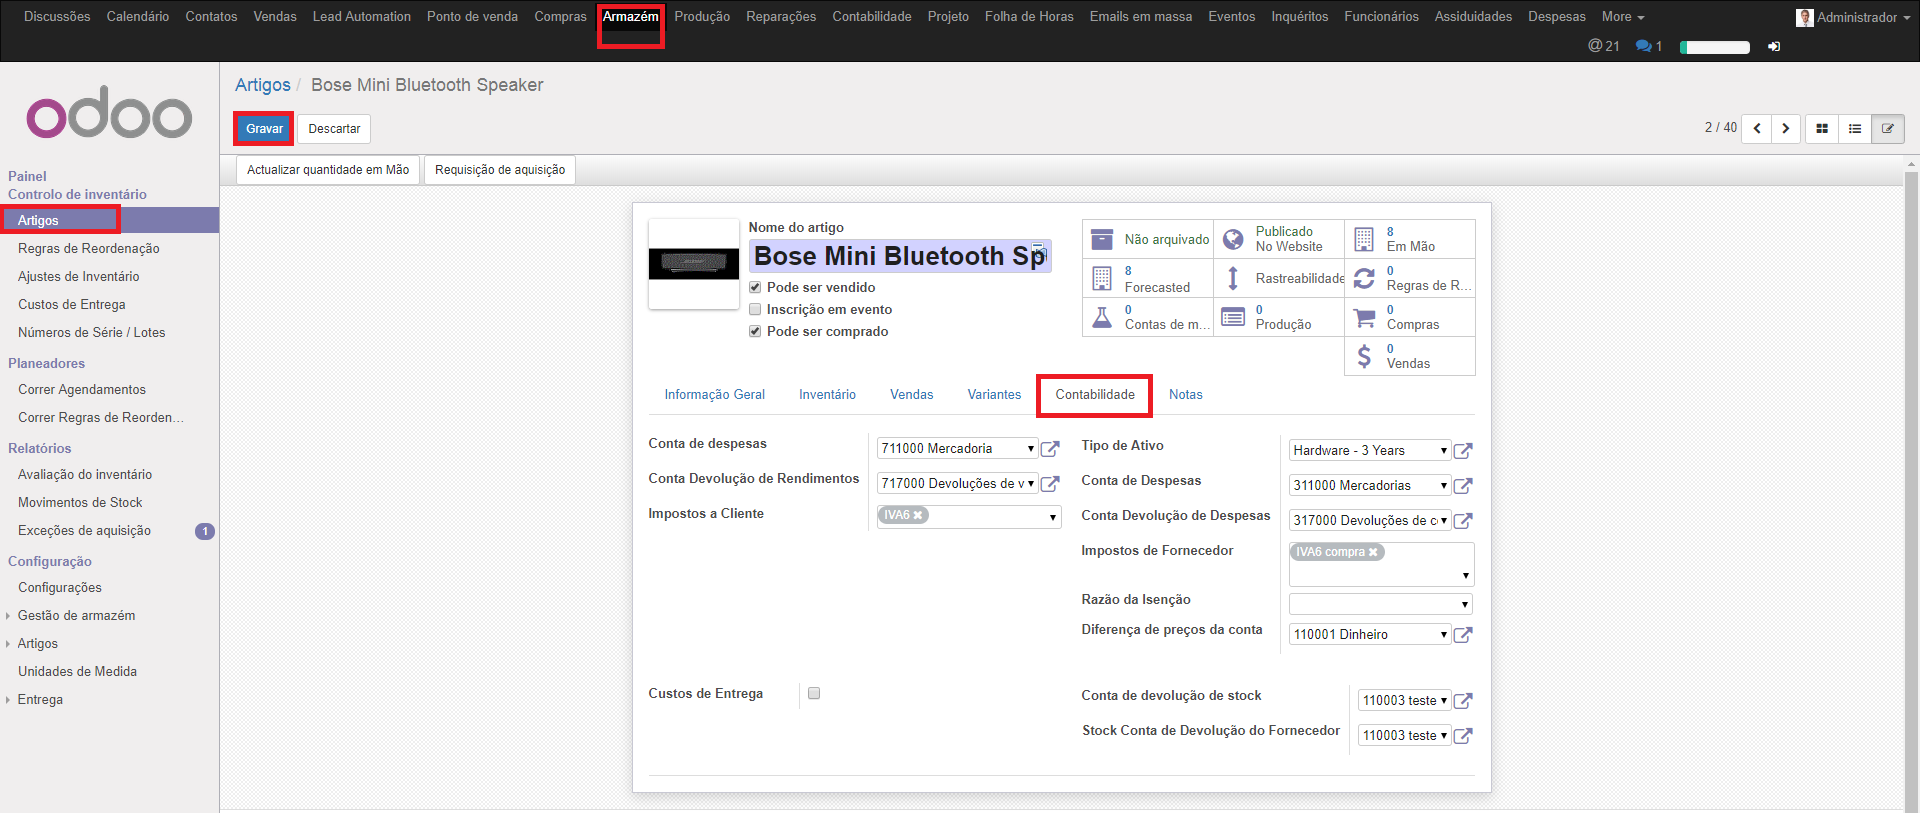Open the 110001 Dinheiro dropdown
The width and height of the screenshot is (1920, 813).
click(x=1369, y=635)
